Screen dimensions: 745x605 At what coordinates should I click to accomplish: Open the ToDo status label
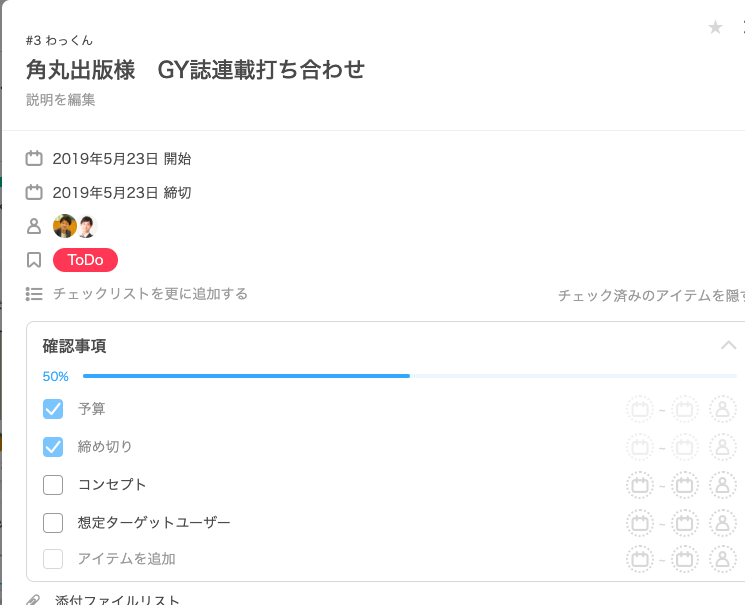click(86, 260)
